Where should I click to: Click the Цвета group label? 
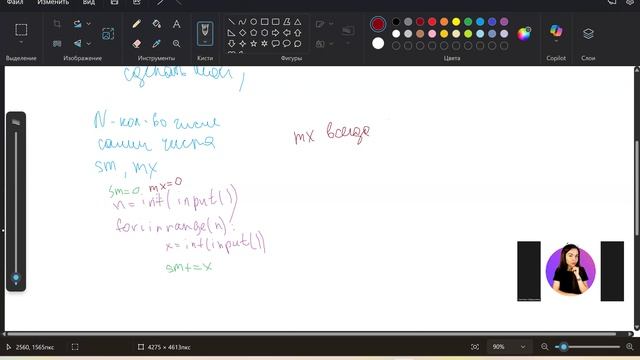tap(452, 58)
